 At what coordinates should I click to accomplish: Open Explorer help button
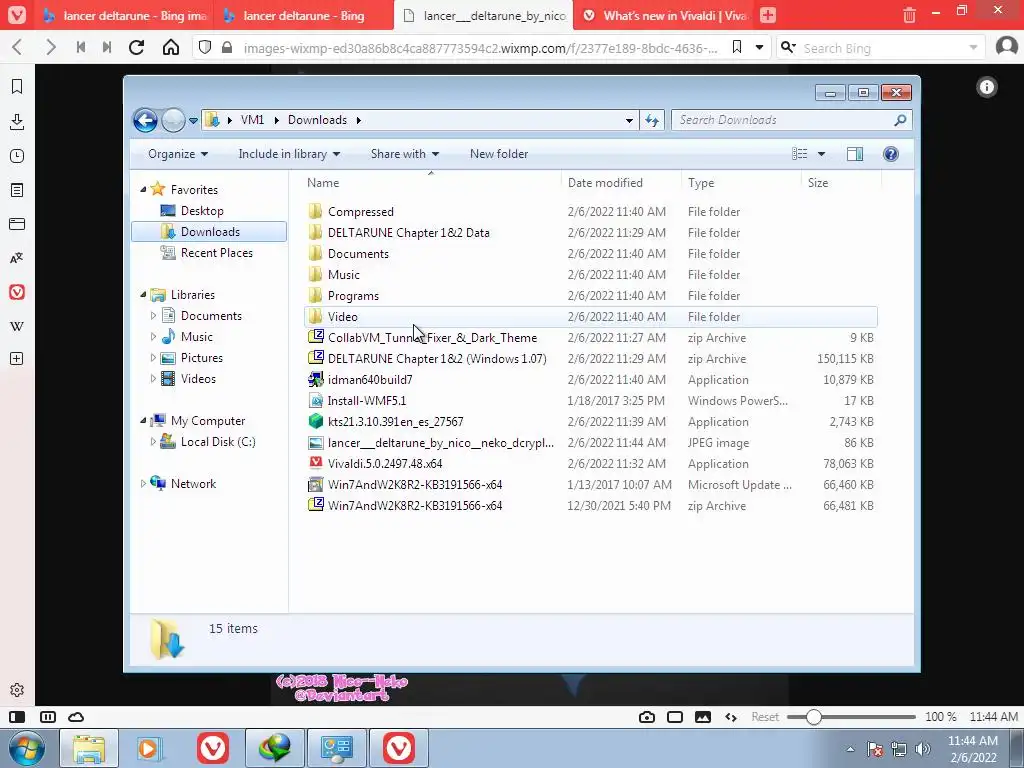coord(890,154)
